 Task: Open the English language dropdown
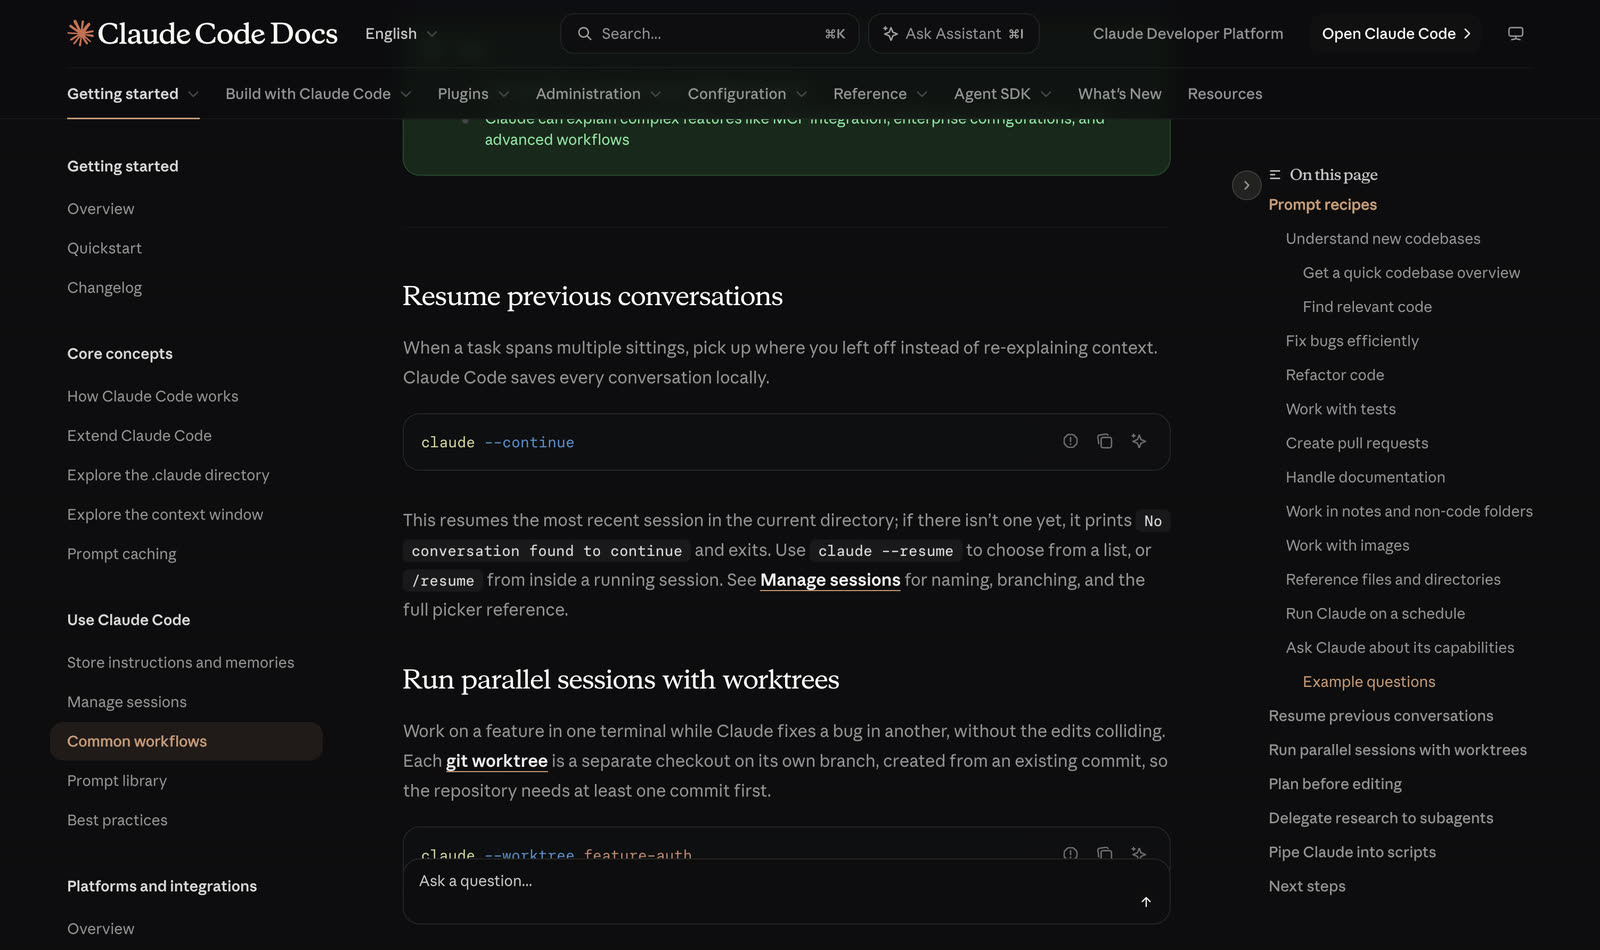click(401, 34)
